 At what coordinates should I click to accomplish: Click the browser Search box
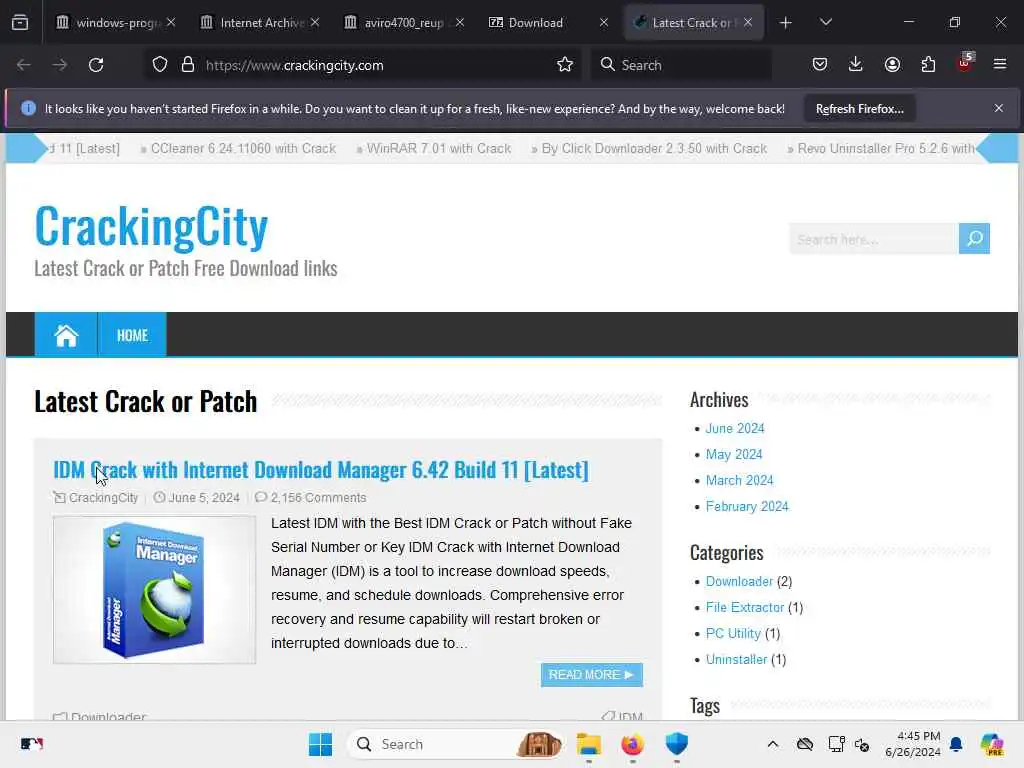pos(681,65)
